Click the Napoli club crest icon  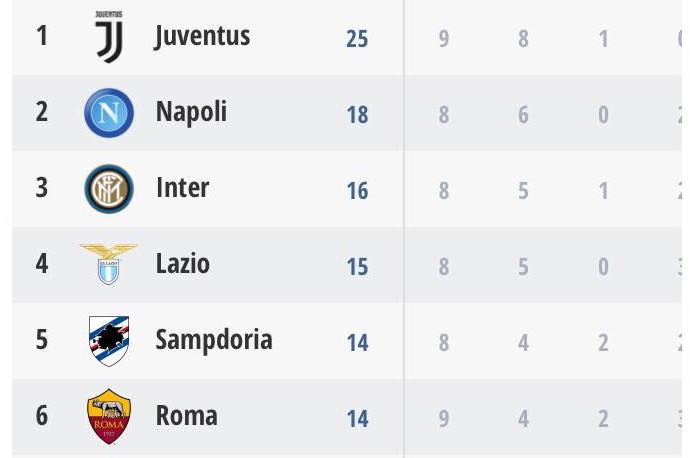click(108, 113)
